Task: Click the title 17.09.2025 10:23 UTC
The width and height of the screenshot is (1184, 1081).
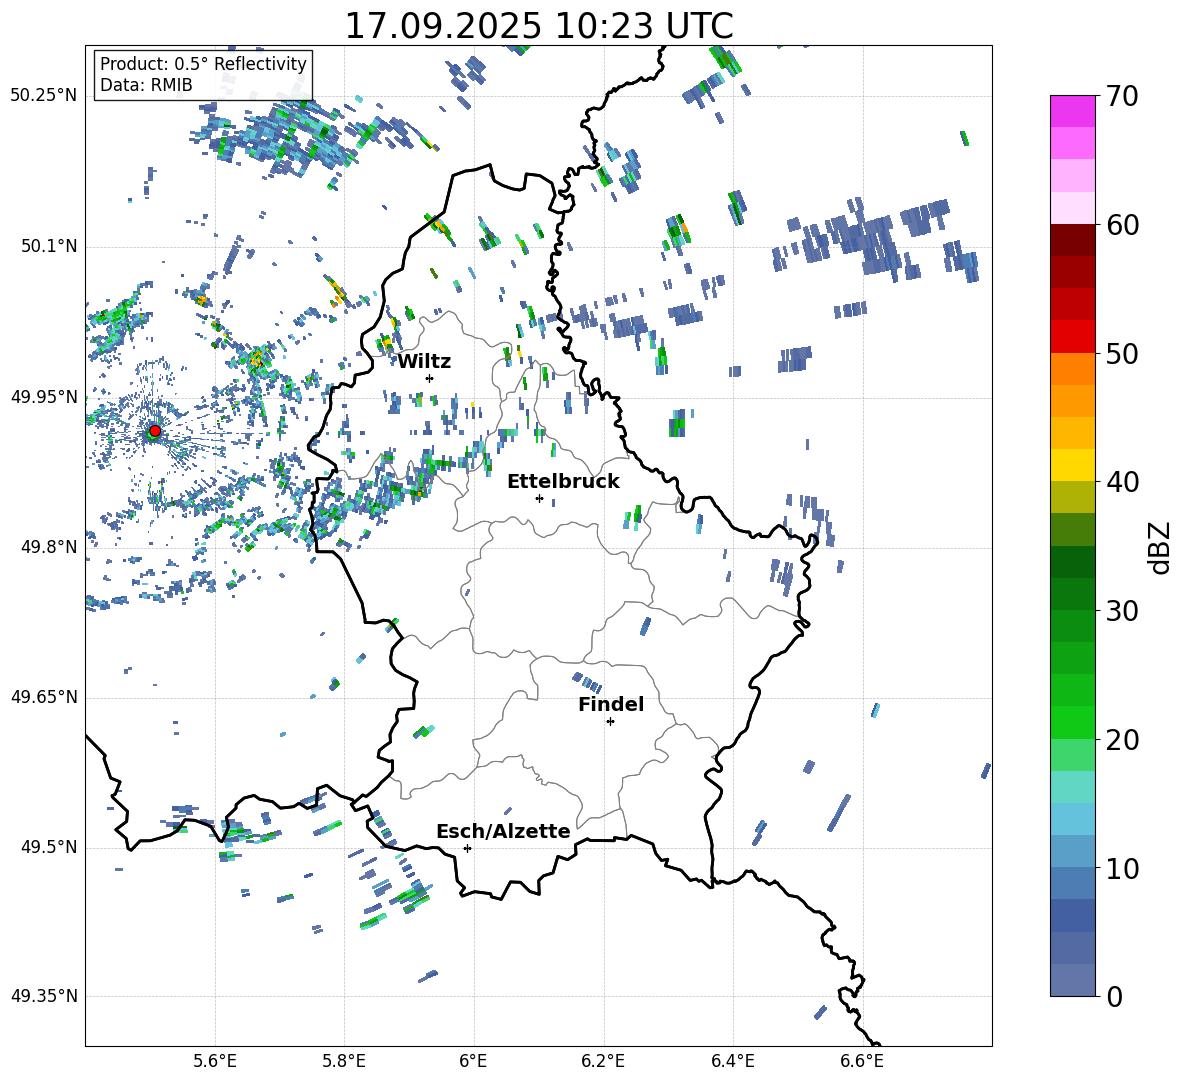Action: [x=539, y=26]
